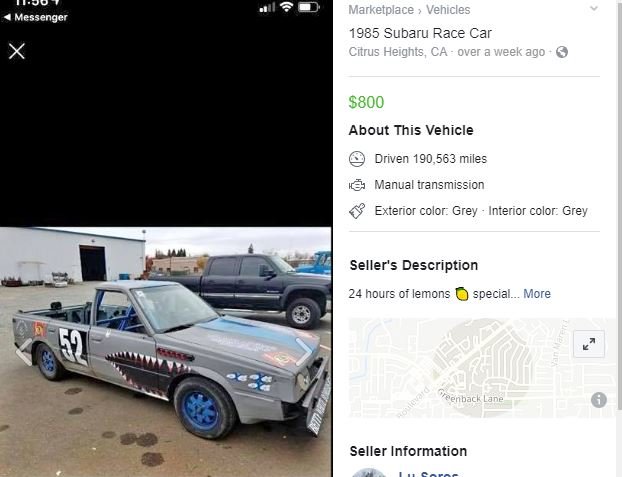Expand the map to full view

pos(589,344)
